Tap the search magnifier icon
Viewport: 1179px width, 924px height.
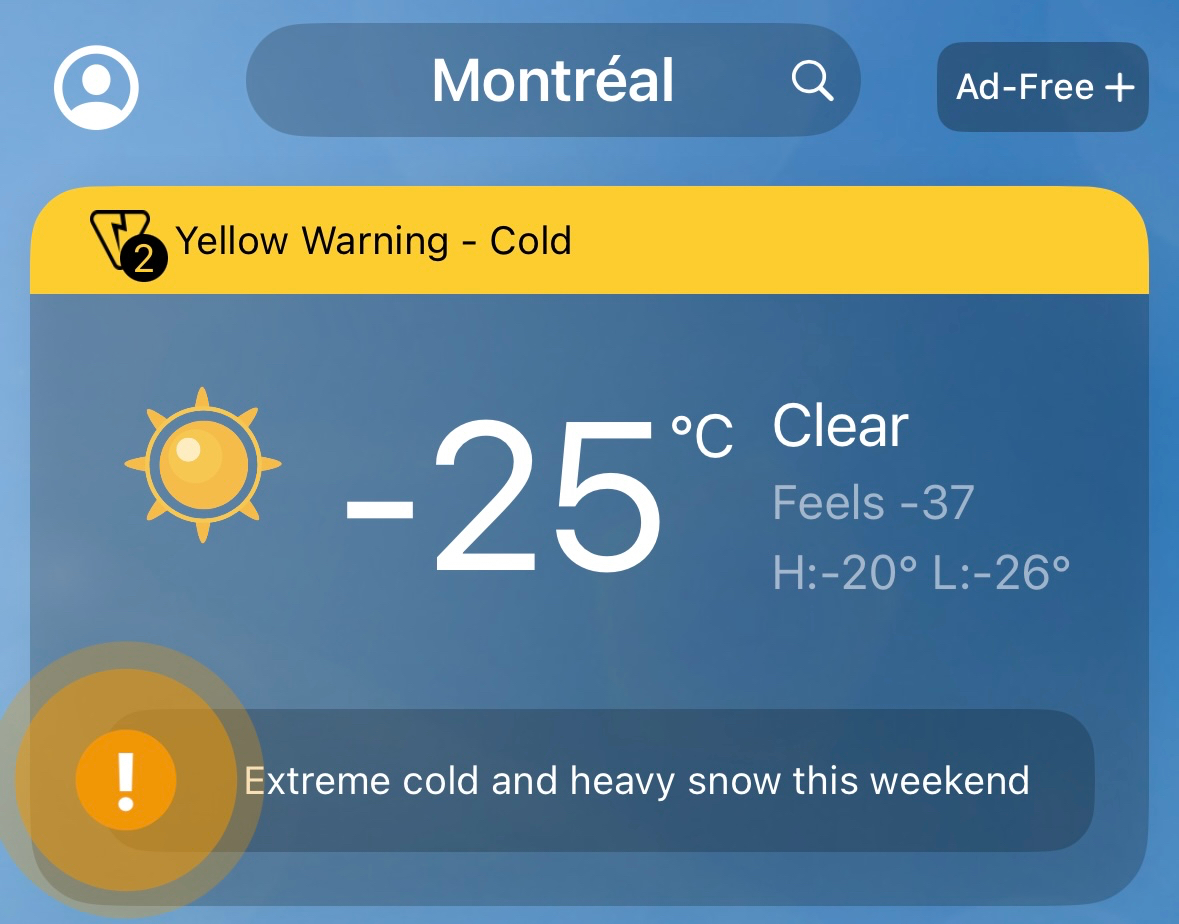pyautogui.click(x=812, y=80)
